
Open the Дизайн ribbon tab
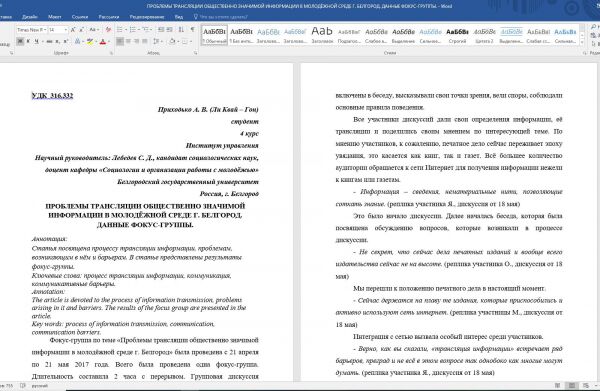pyautogui.click(x=29, y=17)
